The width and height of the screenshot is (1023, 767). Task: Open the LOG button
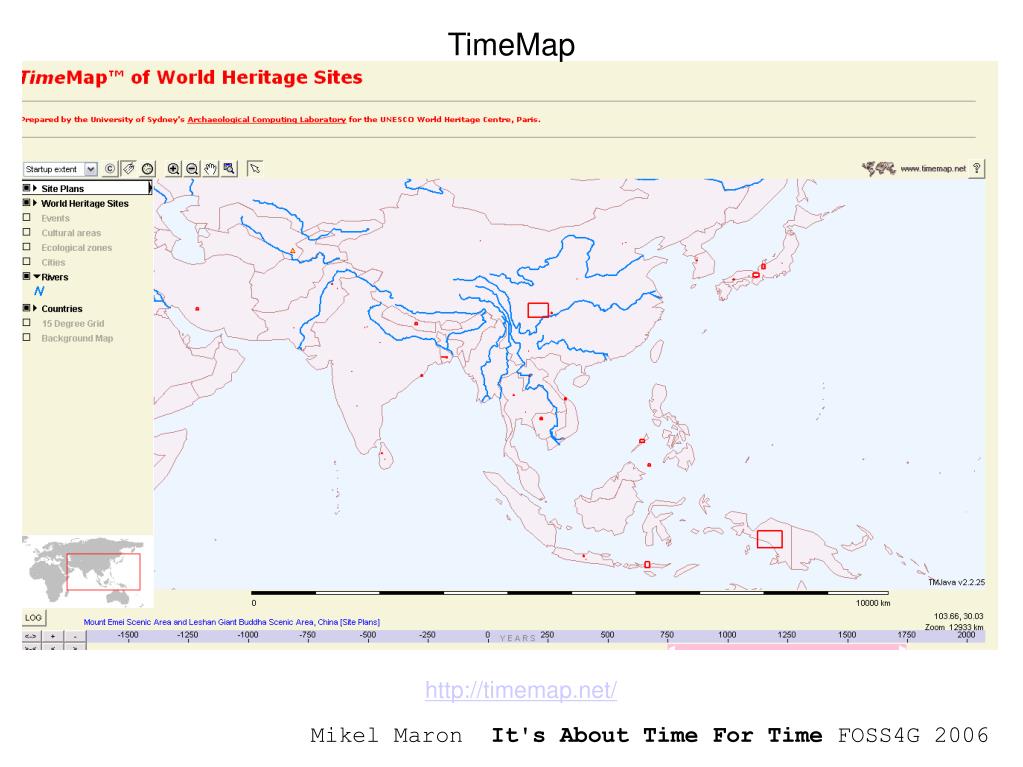33,618
